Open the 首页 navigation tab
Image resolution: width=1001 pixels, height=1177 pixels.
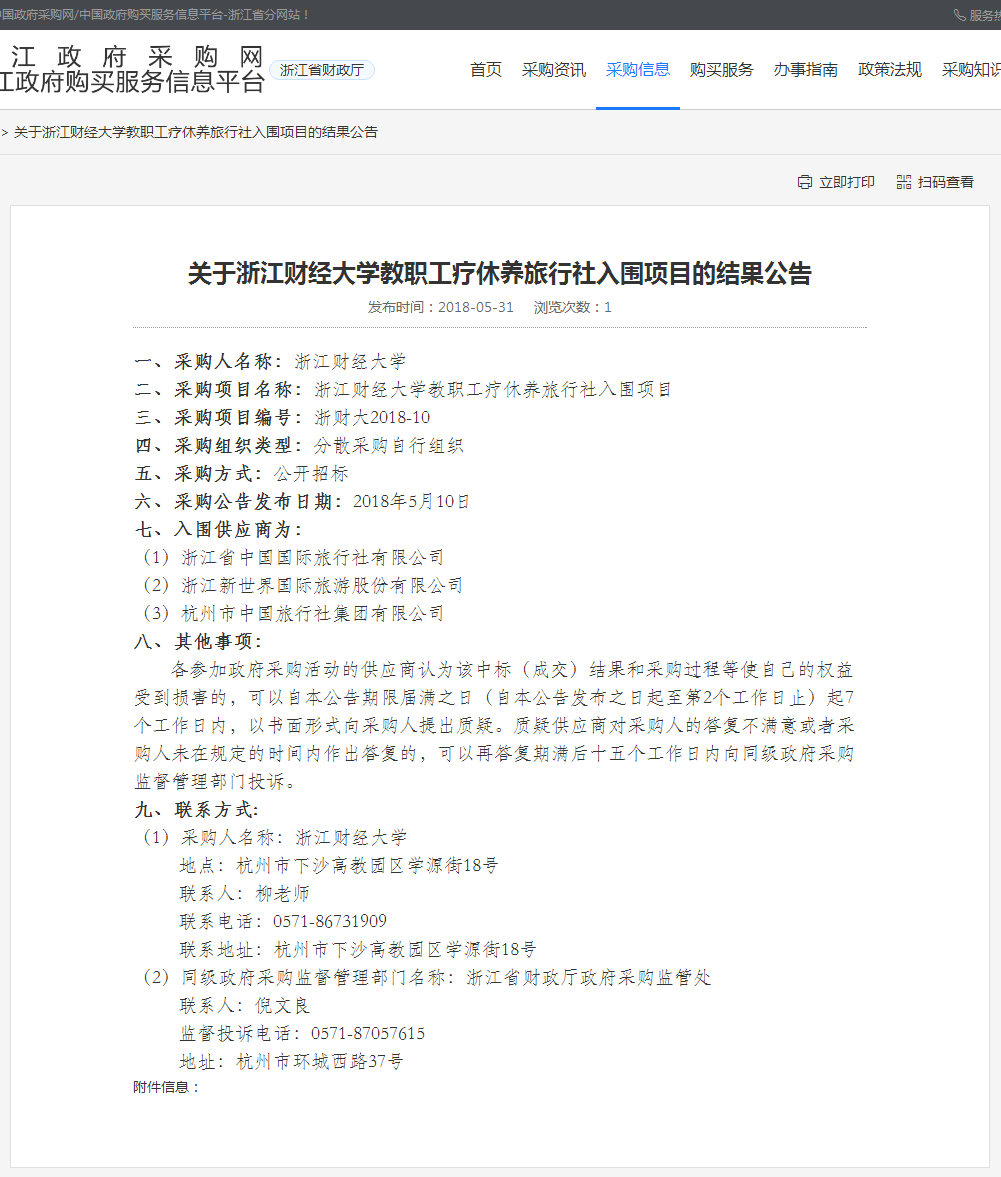pyautogui.click(x=485, y=70)
